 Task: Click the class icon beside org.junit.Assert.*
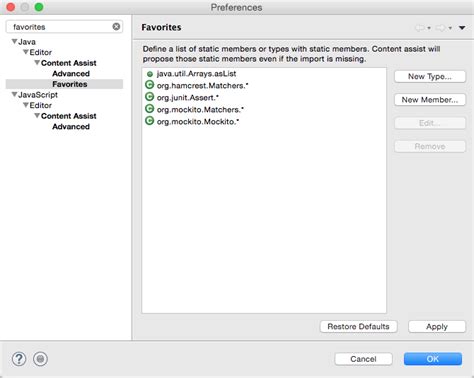coord(150,97)
